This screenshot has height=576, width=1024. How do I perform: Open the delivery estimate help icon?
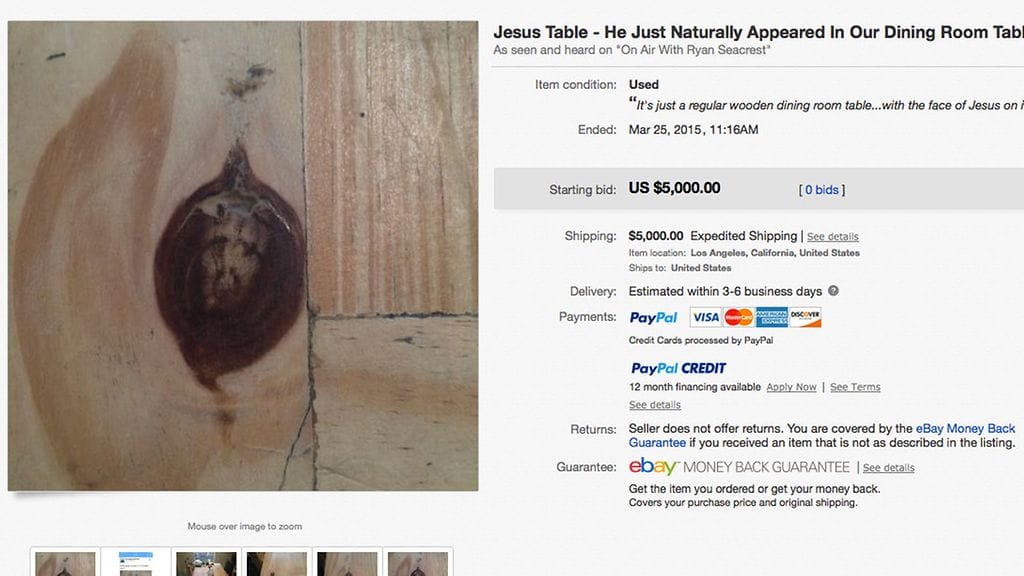click(x=833, y=291)
